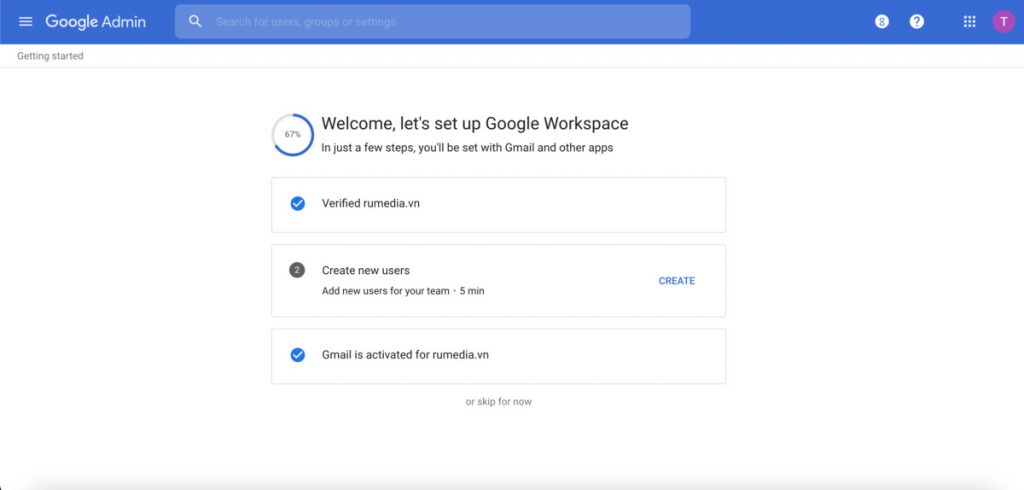
Task: Focus the search users, groups or settings field
Action: (x=432, y=22)
